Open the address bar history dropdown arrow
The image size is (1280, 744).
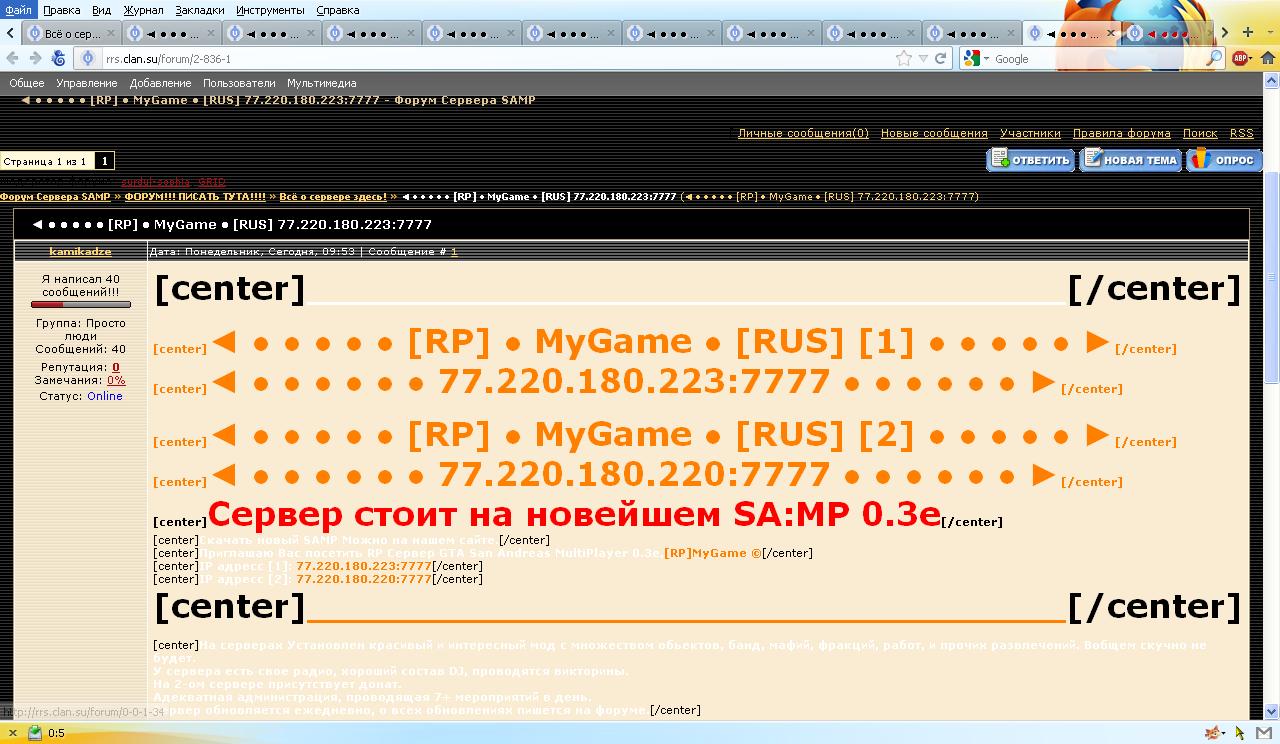pos(923,58)
